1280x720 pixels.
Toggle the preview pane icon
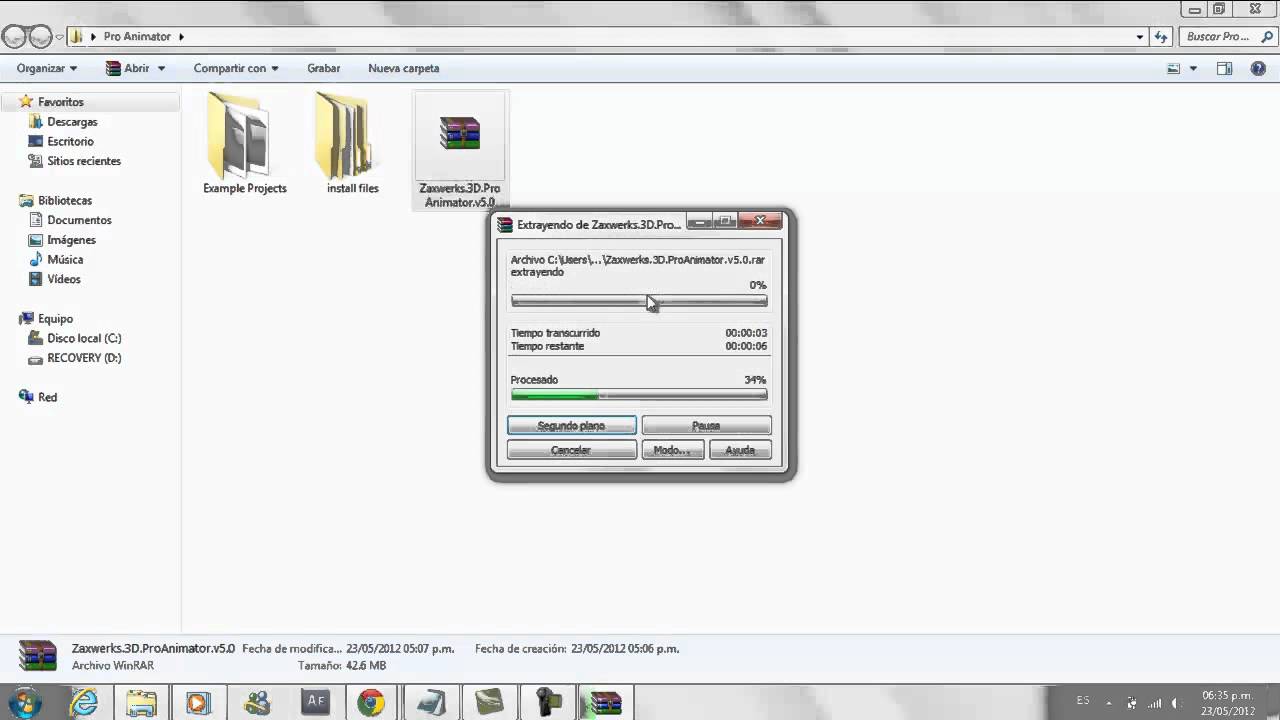[1224, 69]
